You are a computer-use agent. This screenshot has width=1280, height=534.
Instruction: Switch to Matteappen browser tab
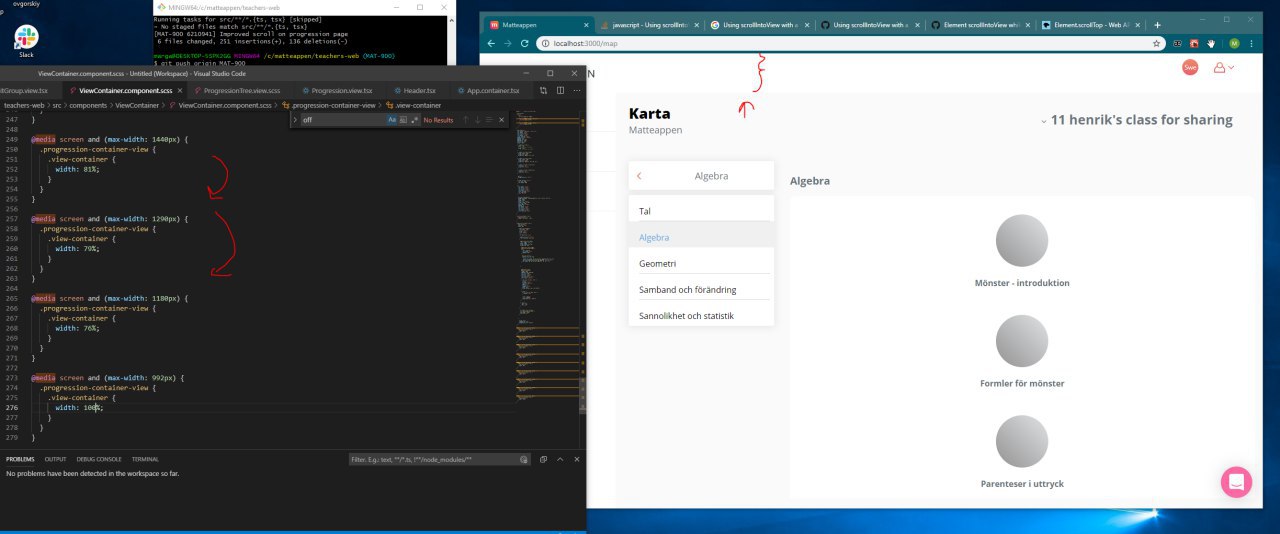[538, 24]
